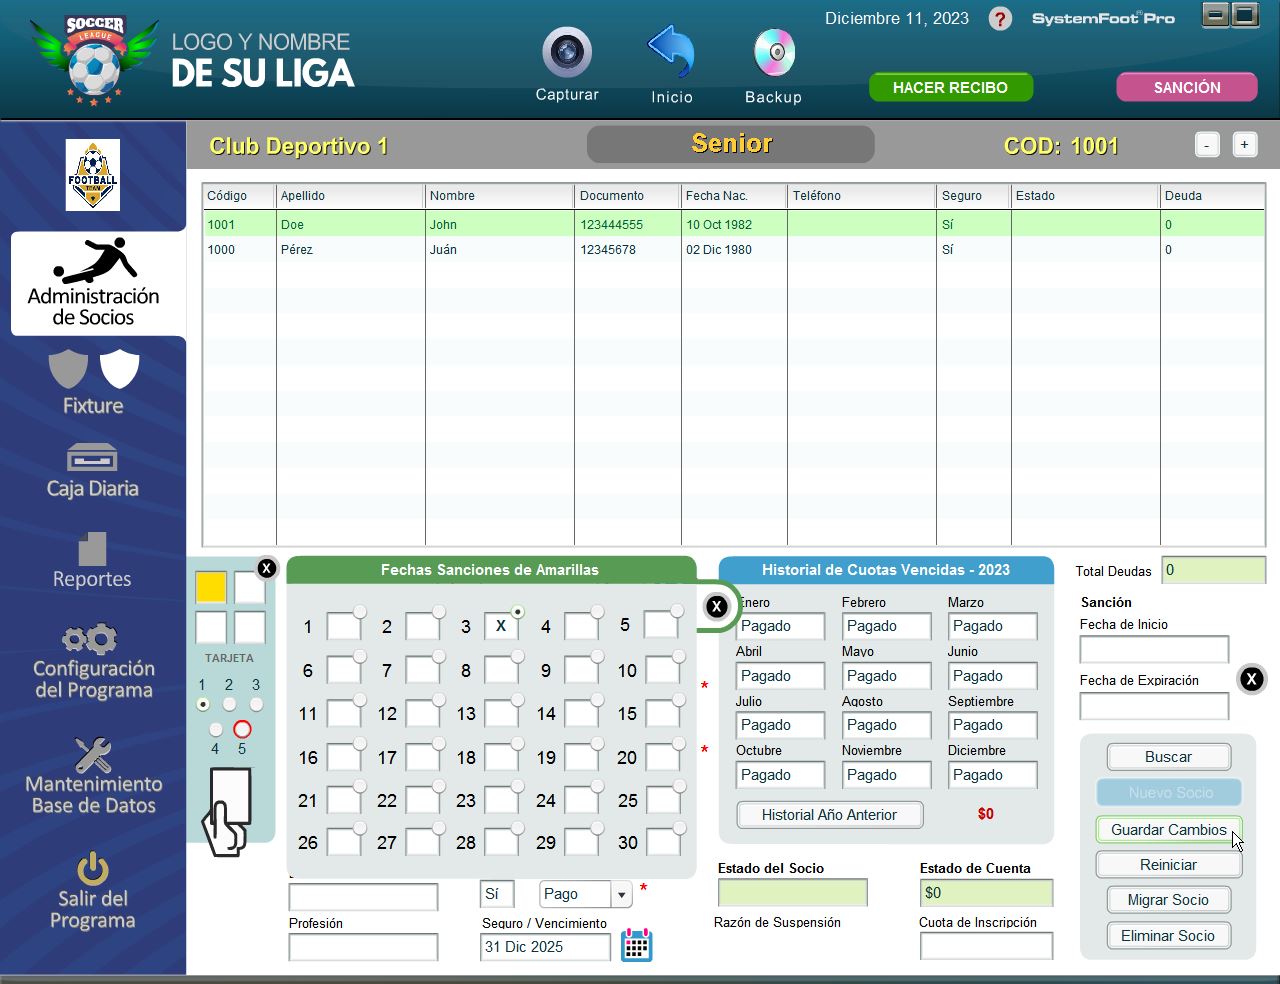Click the Cuota de Inscripción field
Viewport: 1280px width, 984px height.
[986, 946]
